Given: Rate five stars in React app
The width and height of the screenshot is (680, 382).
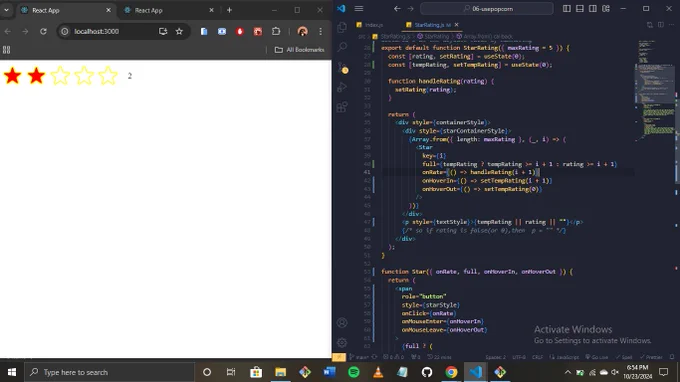Looking at the screenshot, I should pos(108,76).
